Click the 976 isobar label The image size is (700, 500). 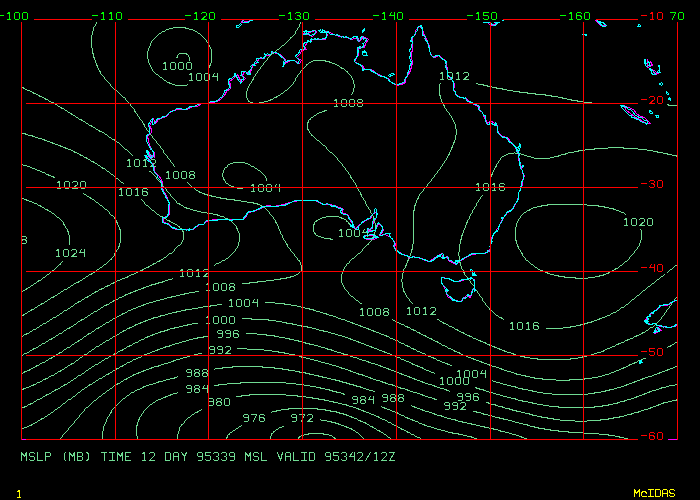[254, 418]
